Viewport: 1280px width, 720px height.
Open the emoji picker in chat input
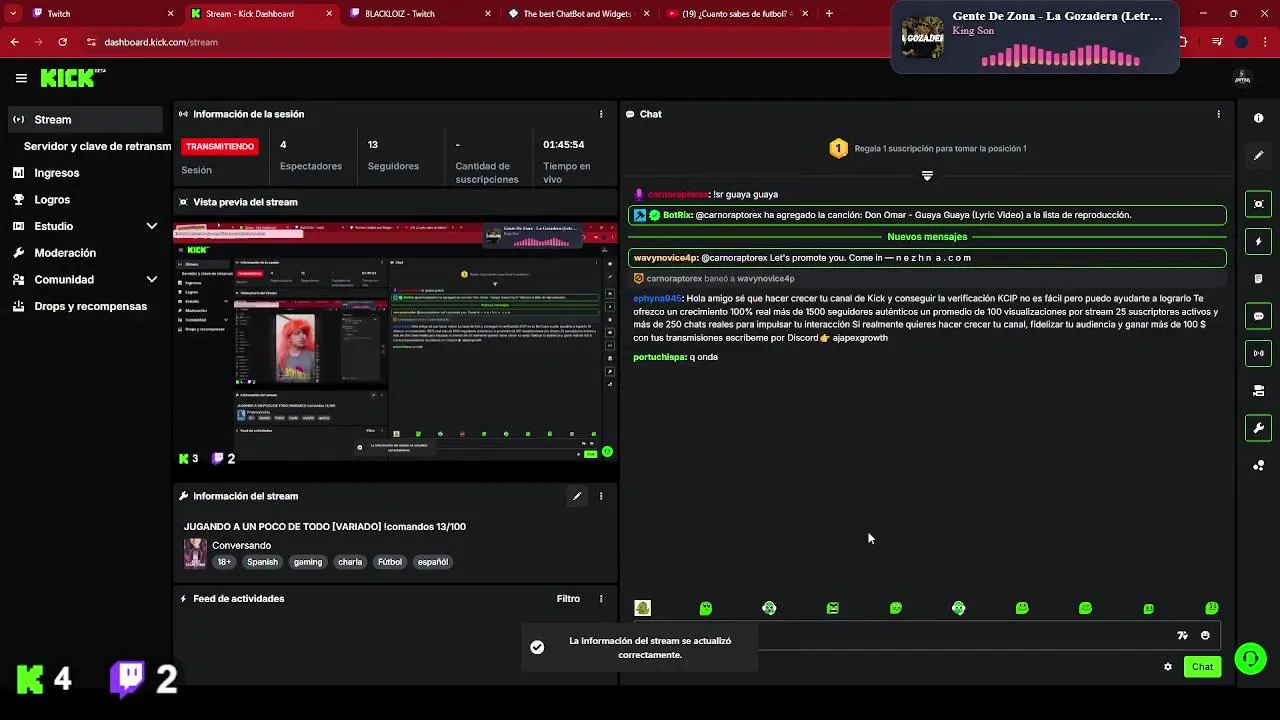1205,636
